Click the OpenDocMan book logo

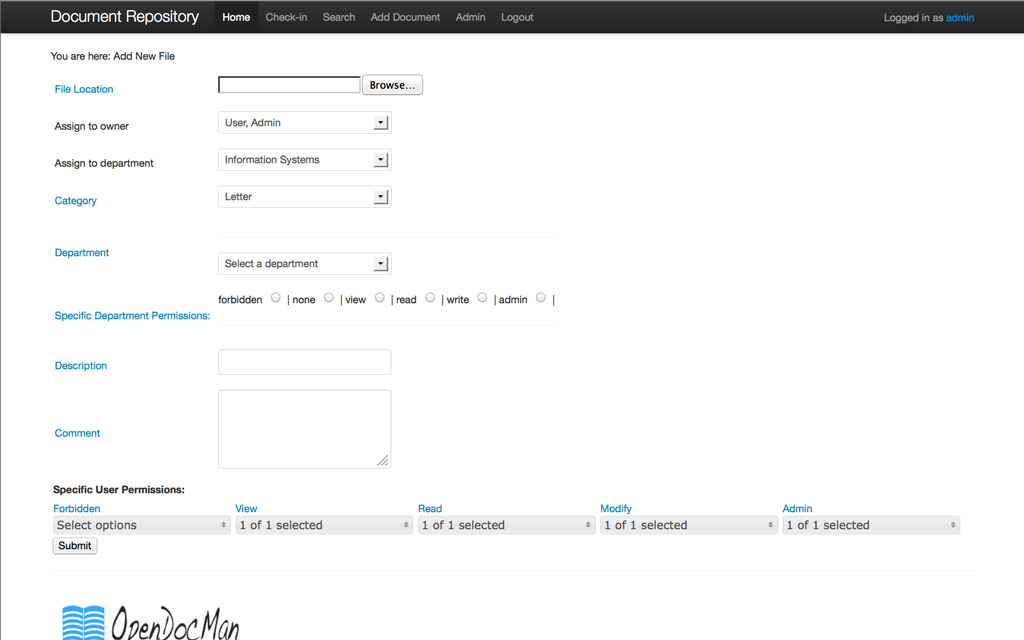click(83, 621)
